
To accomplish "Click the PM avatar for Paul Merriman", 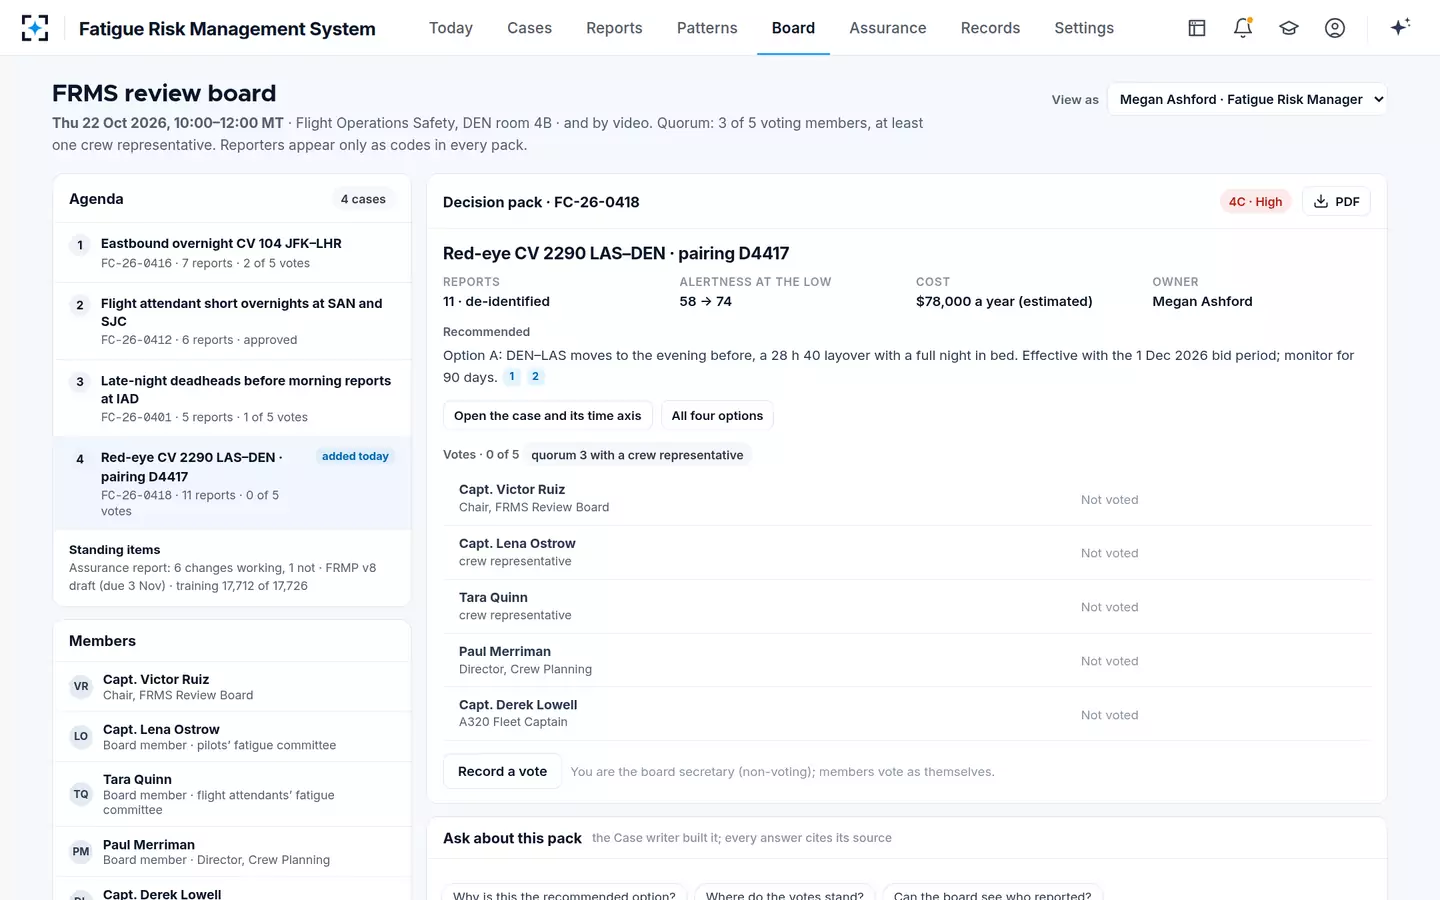I will [81, 852].
